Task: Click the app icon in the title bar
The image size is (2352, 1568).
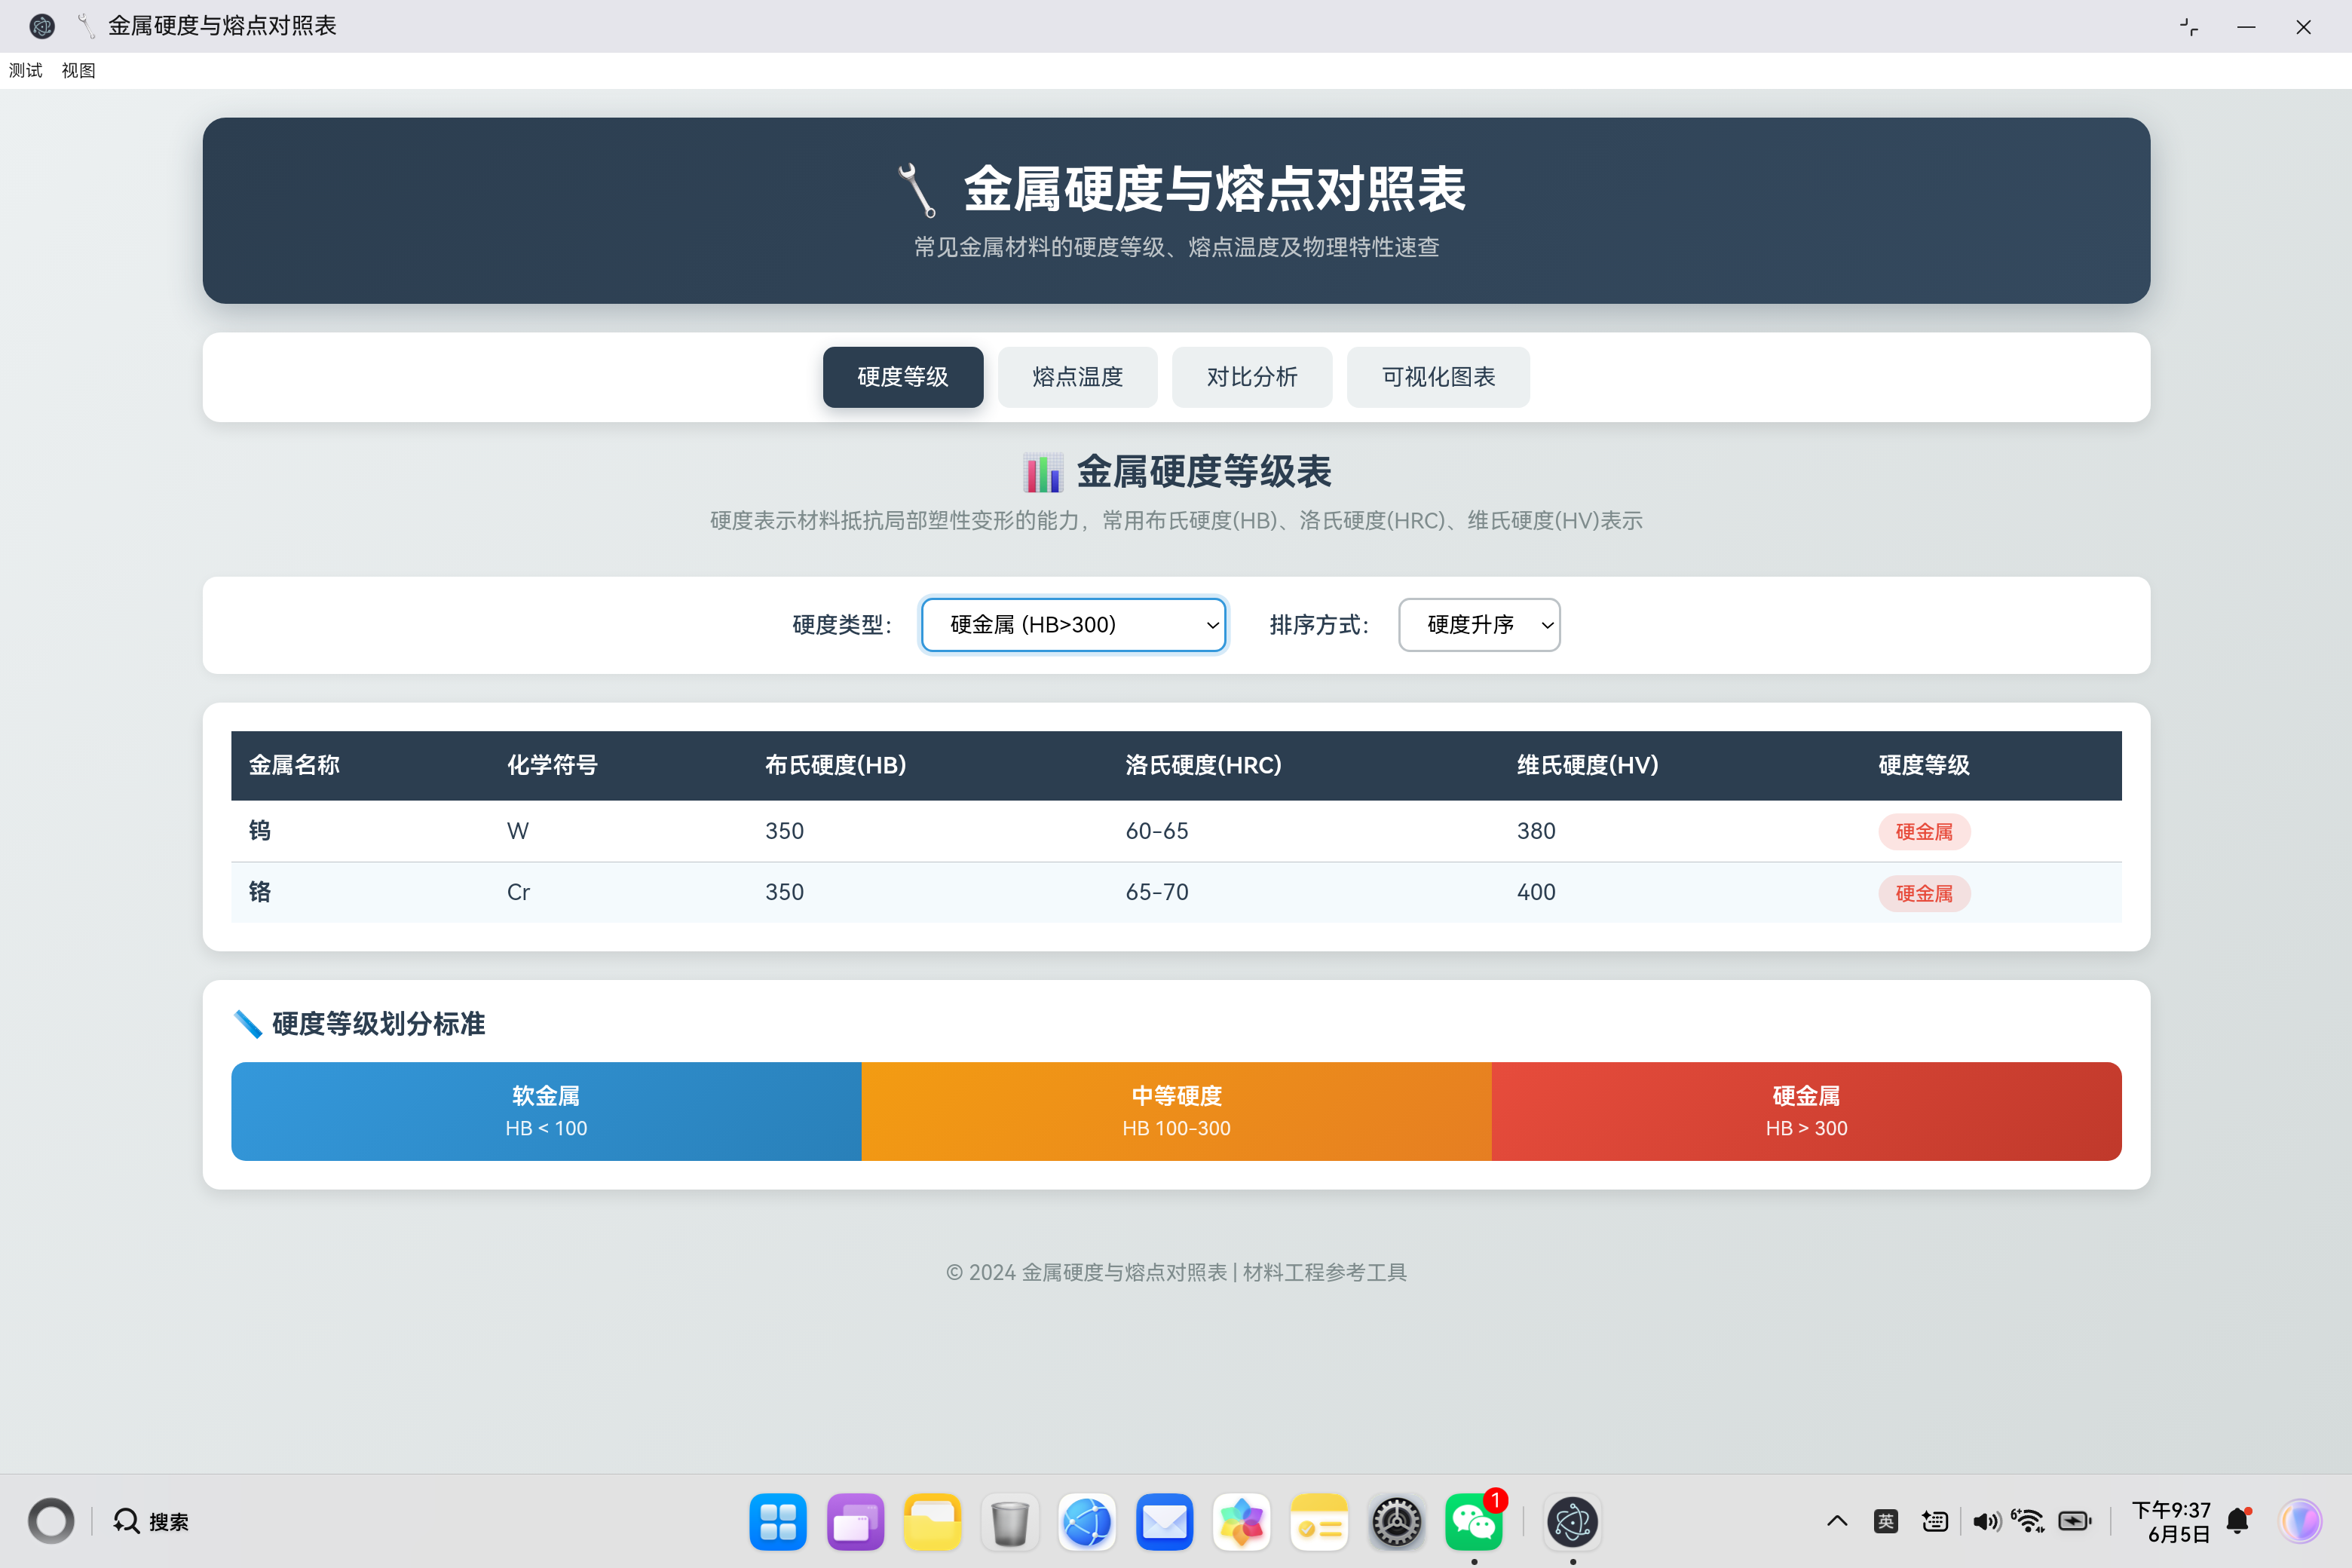Action: coord(41,26)
